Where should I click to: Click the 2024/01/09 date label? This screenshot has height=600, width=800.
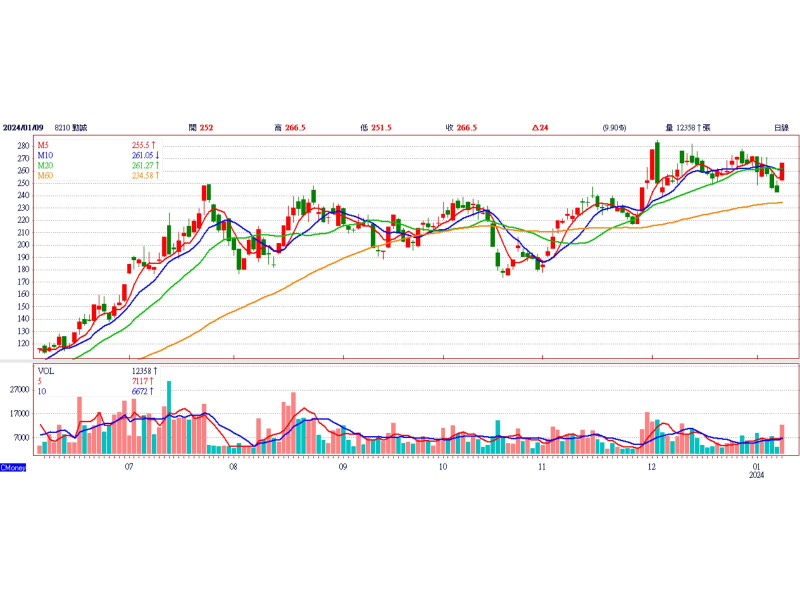tap(23, 128)
